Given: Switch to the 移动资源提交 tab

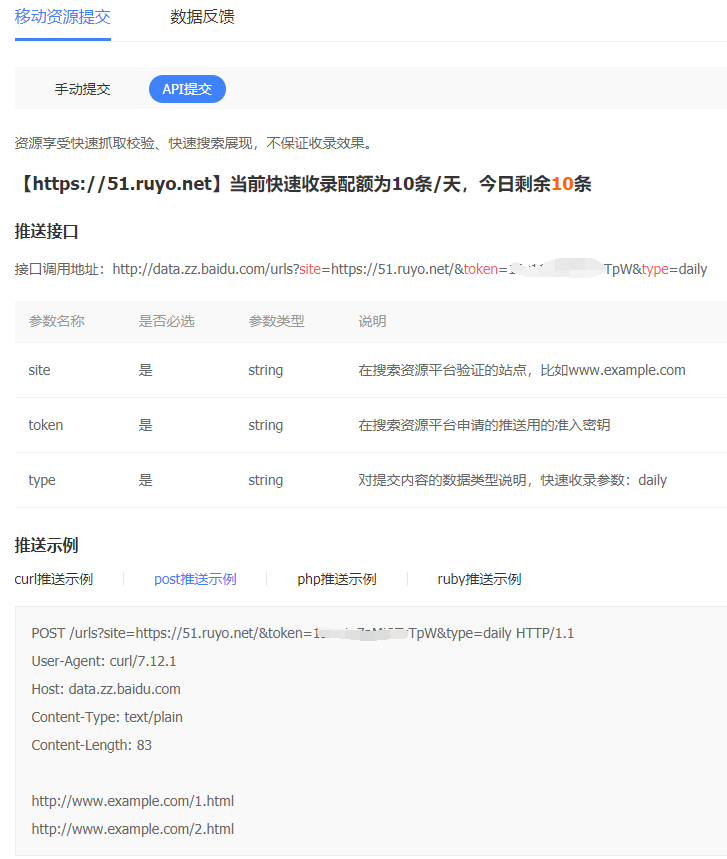Looking at the screenshot, I should click(62, 17).
